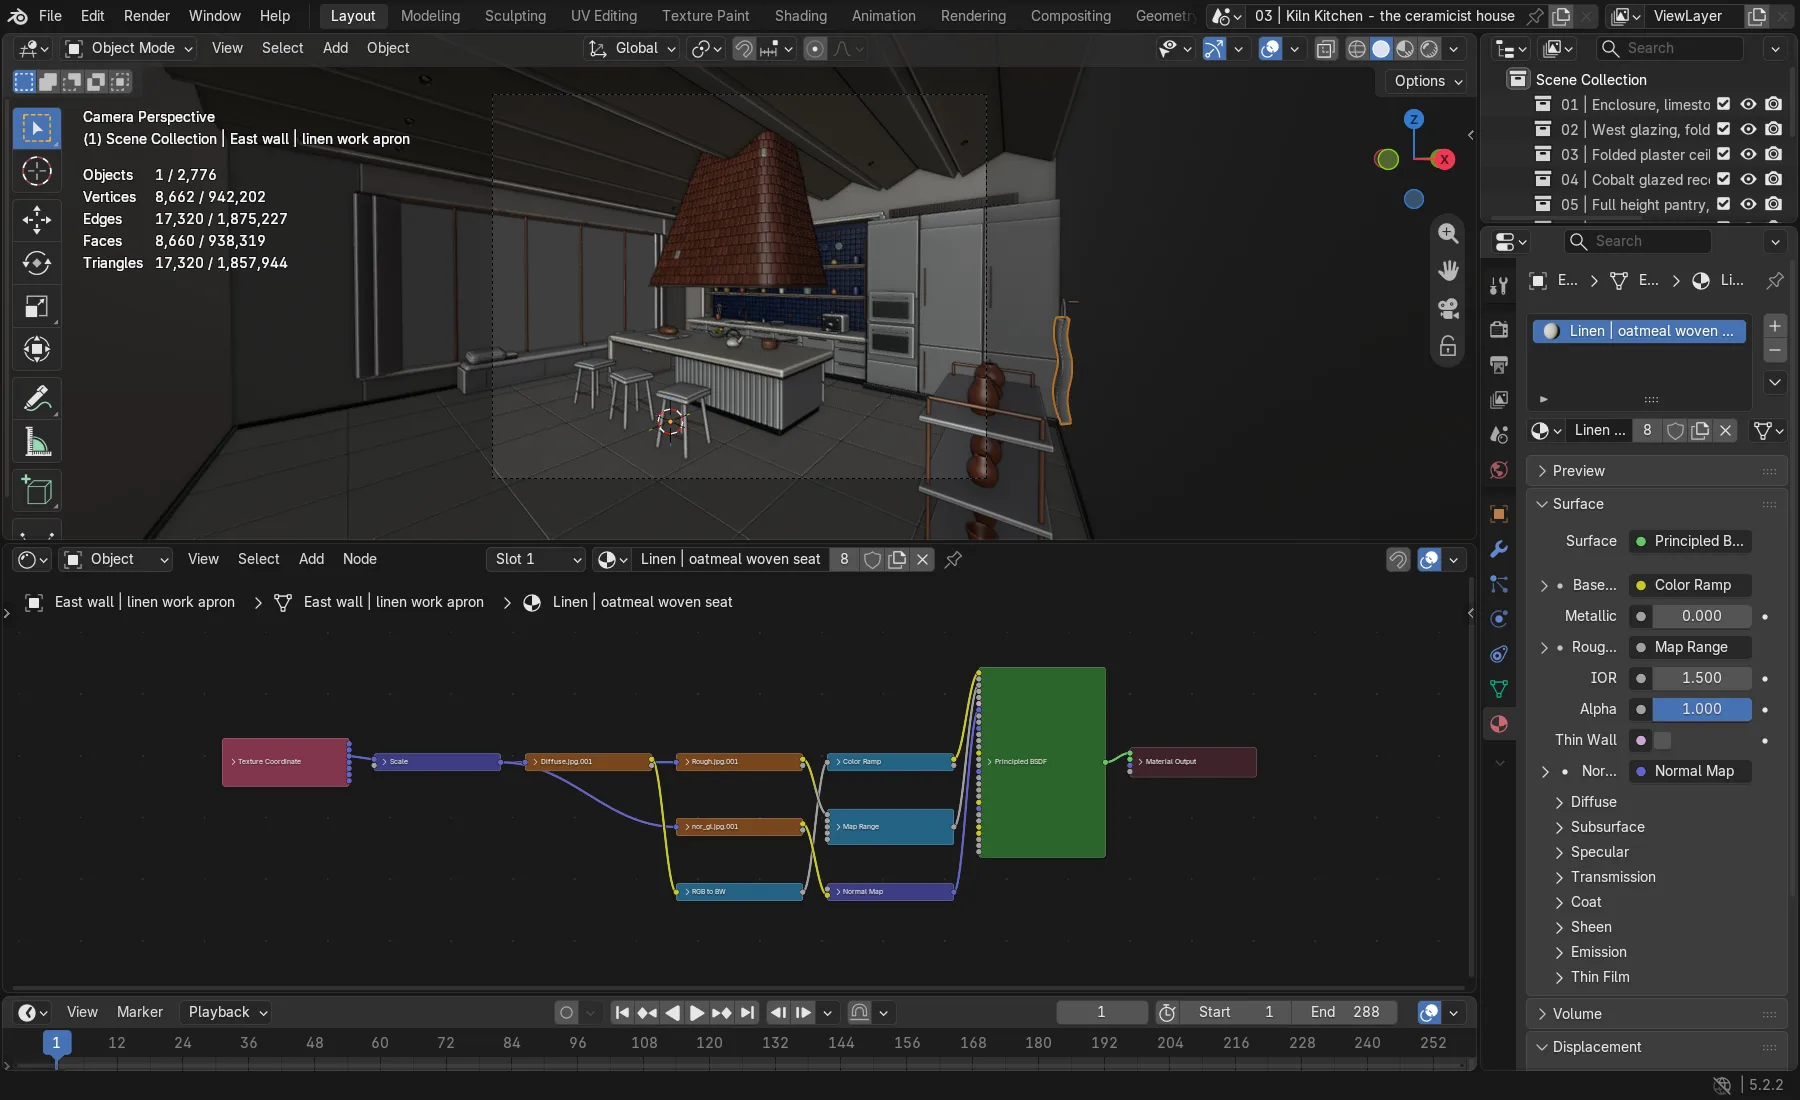This screenshot has width=1800, height=1100.
Task: Hide the 02 West glazing collection
Action: click(x=1748, y=129)
